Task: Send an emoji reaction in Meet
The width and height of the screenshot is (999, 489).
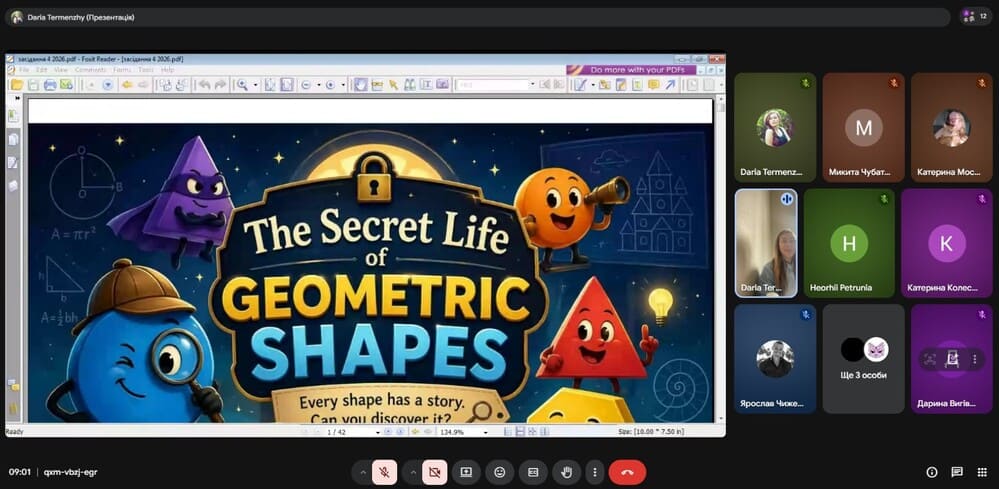Action: (x=500, y=472)
